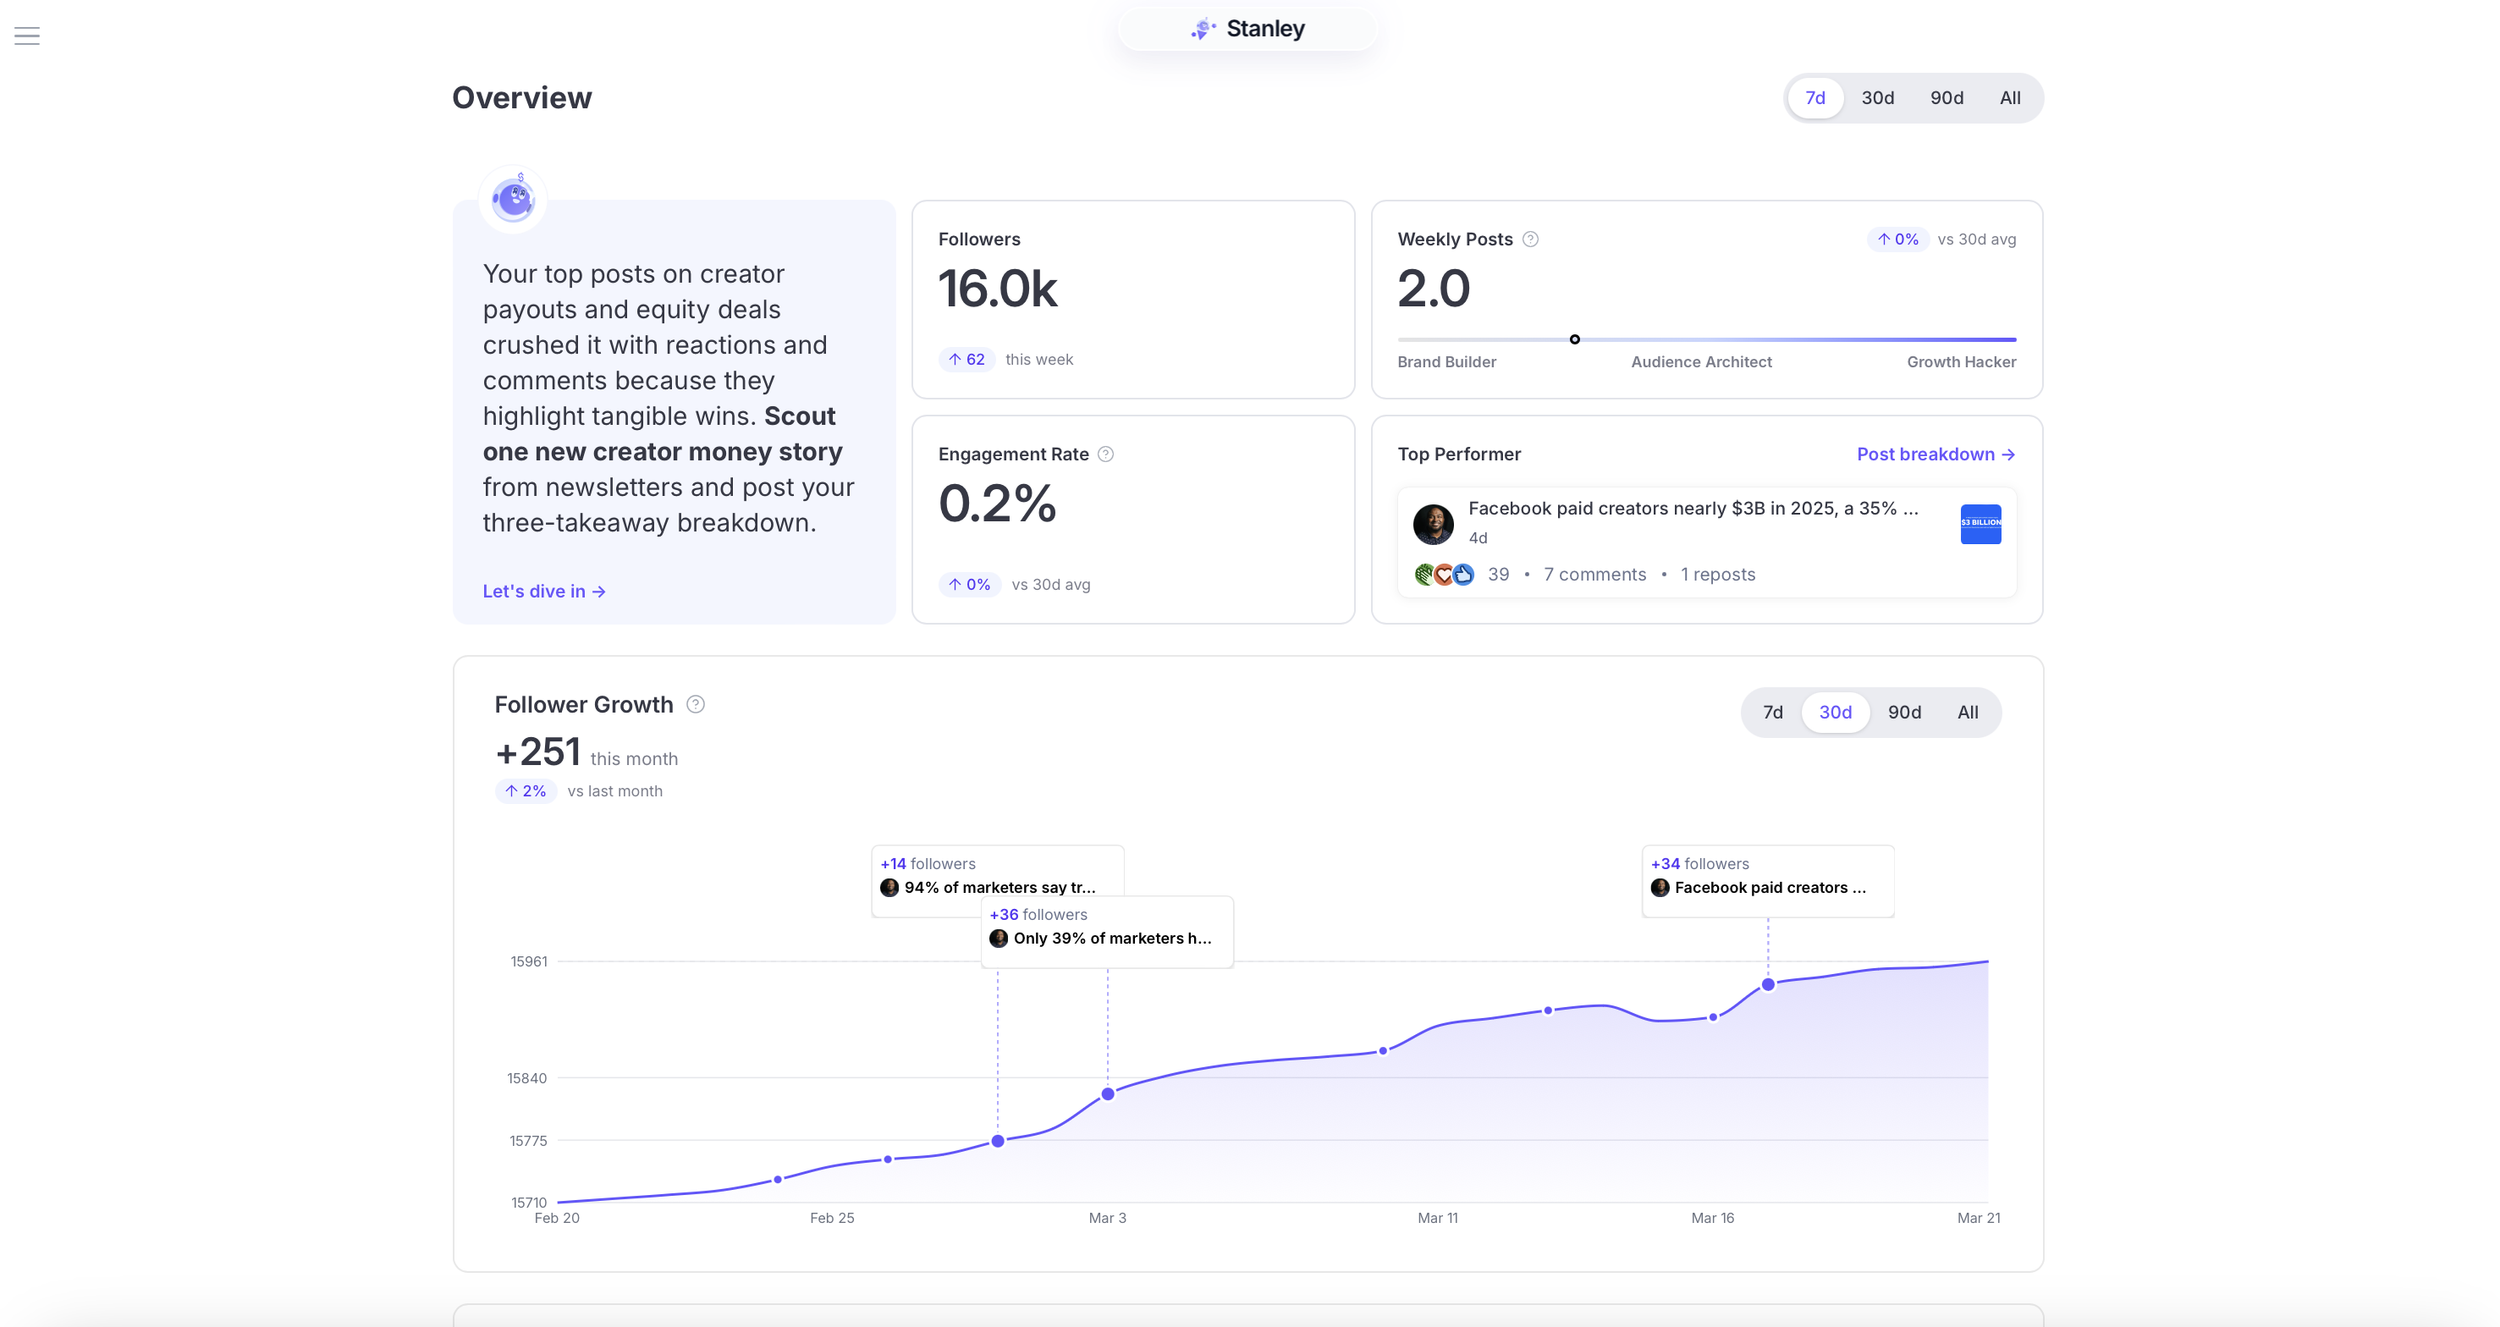The width and height of the screenshot is (2500, 1327).
Task: Open the $3 Billion post thumbnail
Action: (x=1980, y=523)
